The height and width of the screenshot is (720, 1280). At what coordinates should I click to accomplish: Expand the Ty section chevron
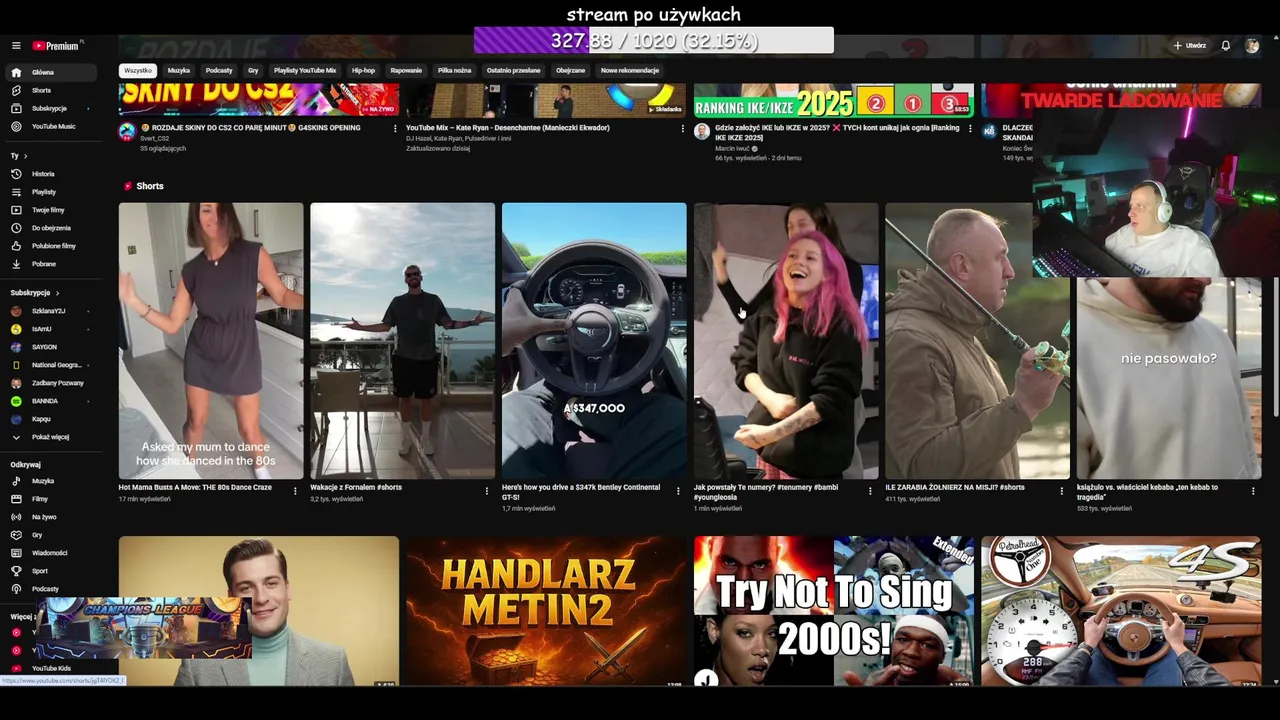click(25, 156)
